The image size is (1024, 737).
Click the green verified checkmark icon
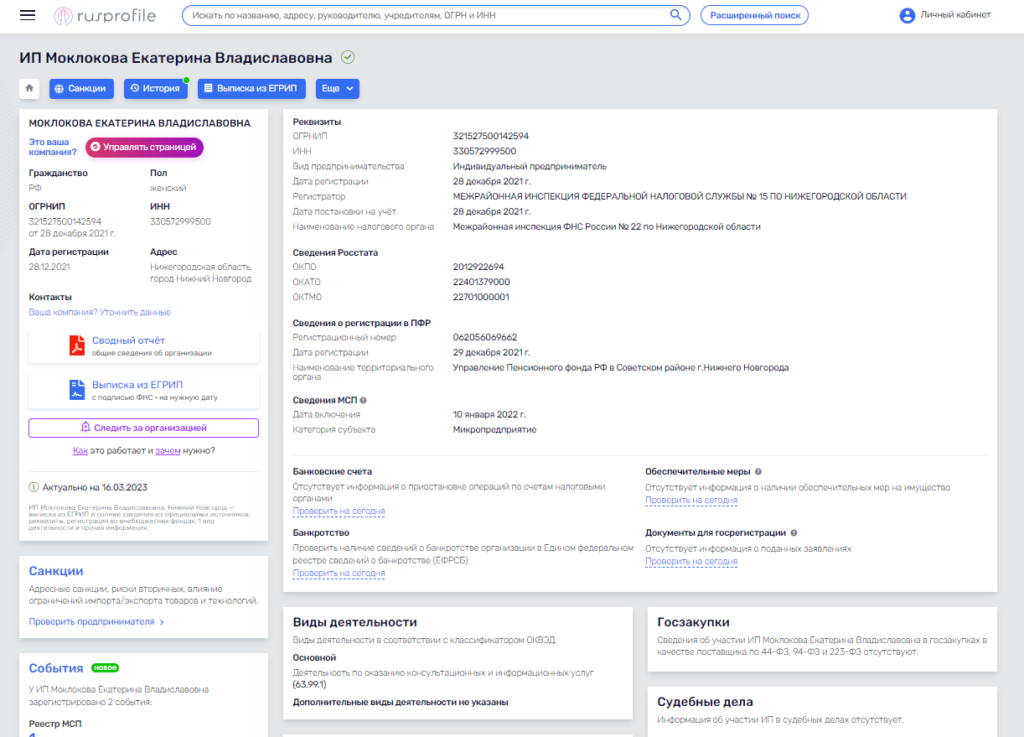coord(348,57)
